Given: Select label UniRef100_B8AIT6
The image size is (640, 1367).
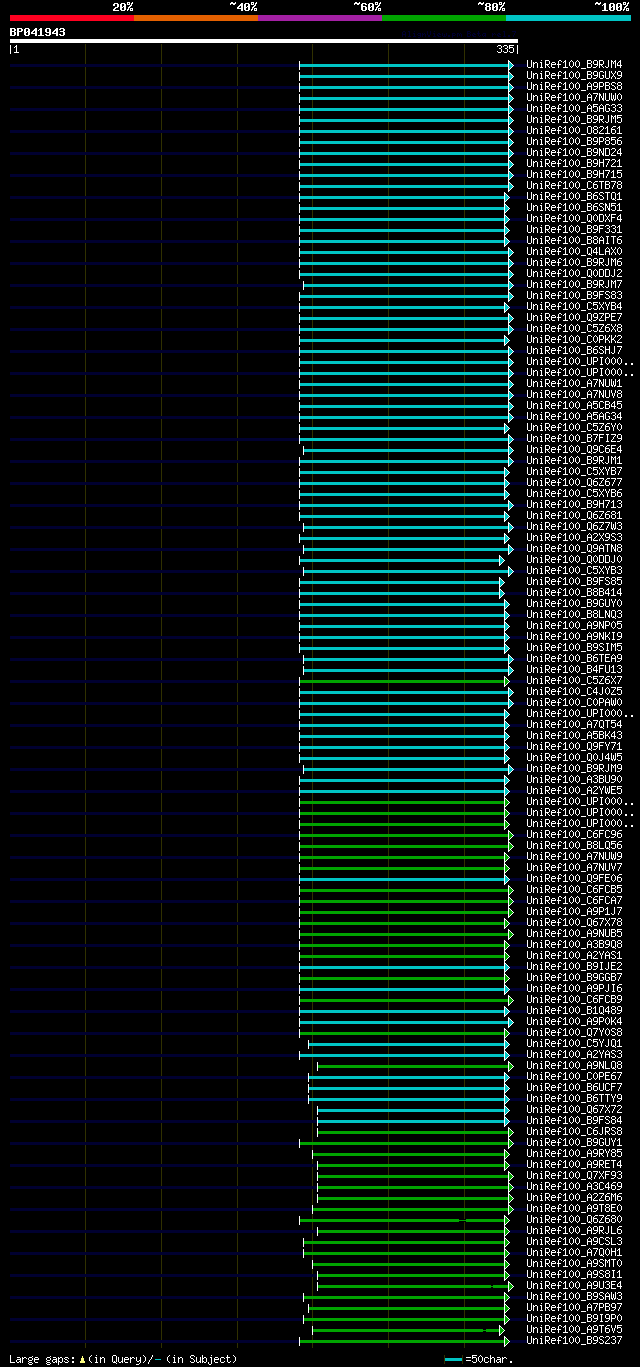Looking at the screenshot, I should (574, 241).
